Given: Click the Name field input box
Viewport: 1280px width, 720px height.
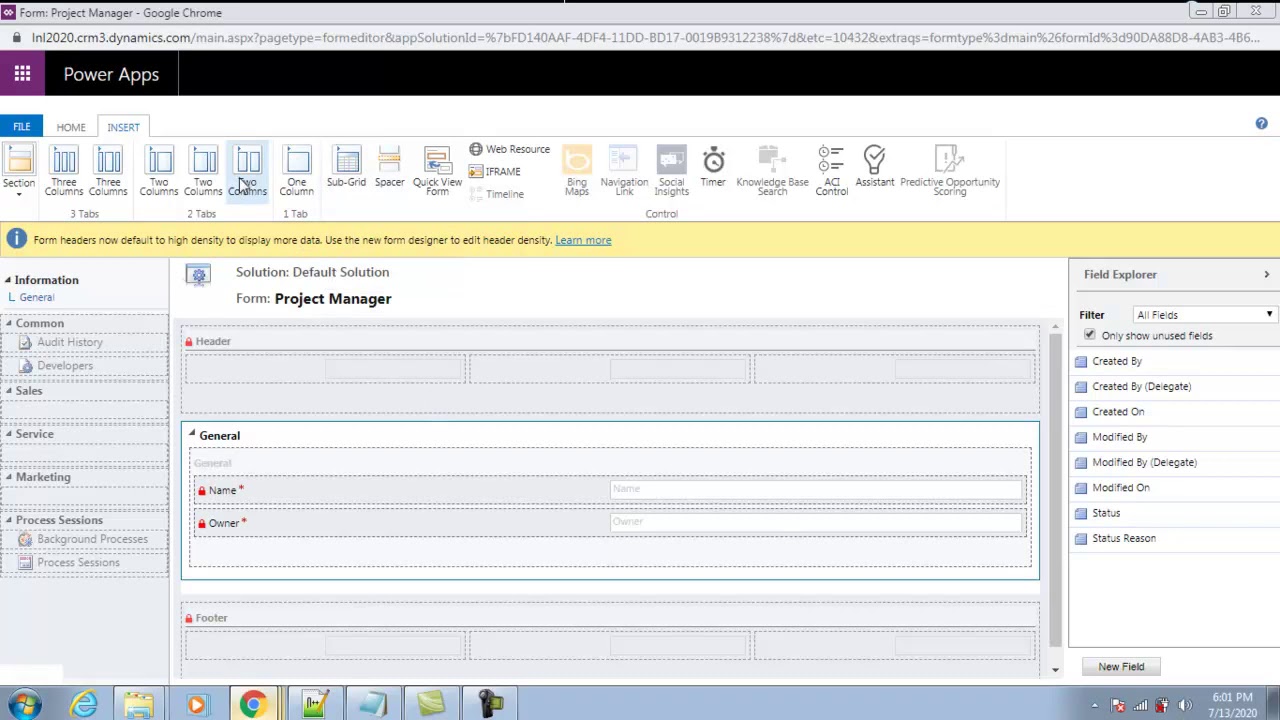Looking at the screenshot, I should (816, 489).
